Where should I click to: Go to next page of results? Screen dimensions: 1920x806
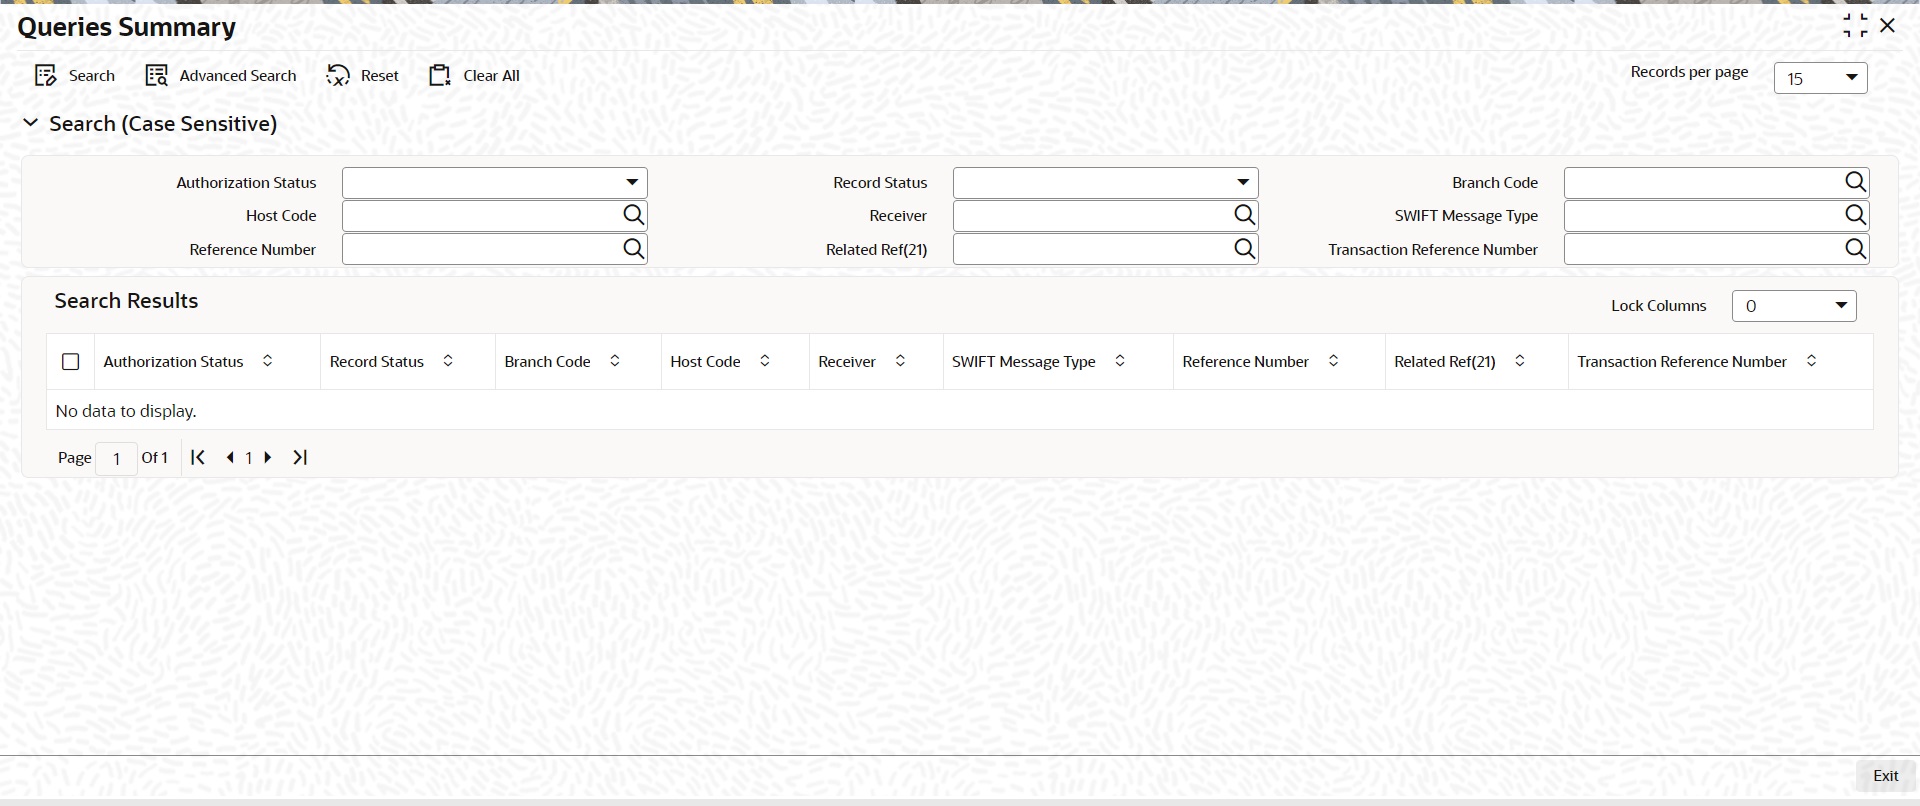point(268,457)
